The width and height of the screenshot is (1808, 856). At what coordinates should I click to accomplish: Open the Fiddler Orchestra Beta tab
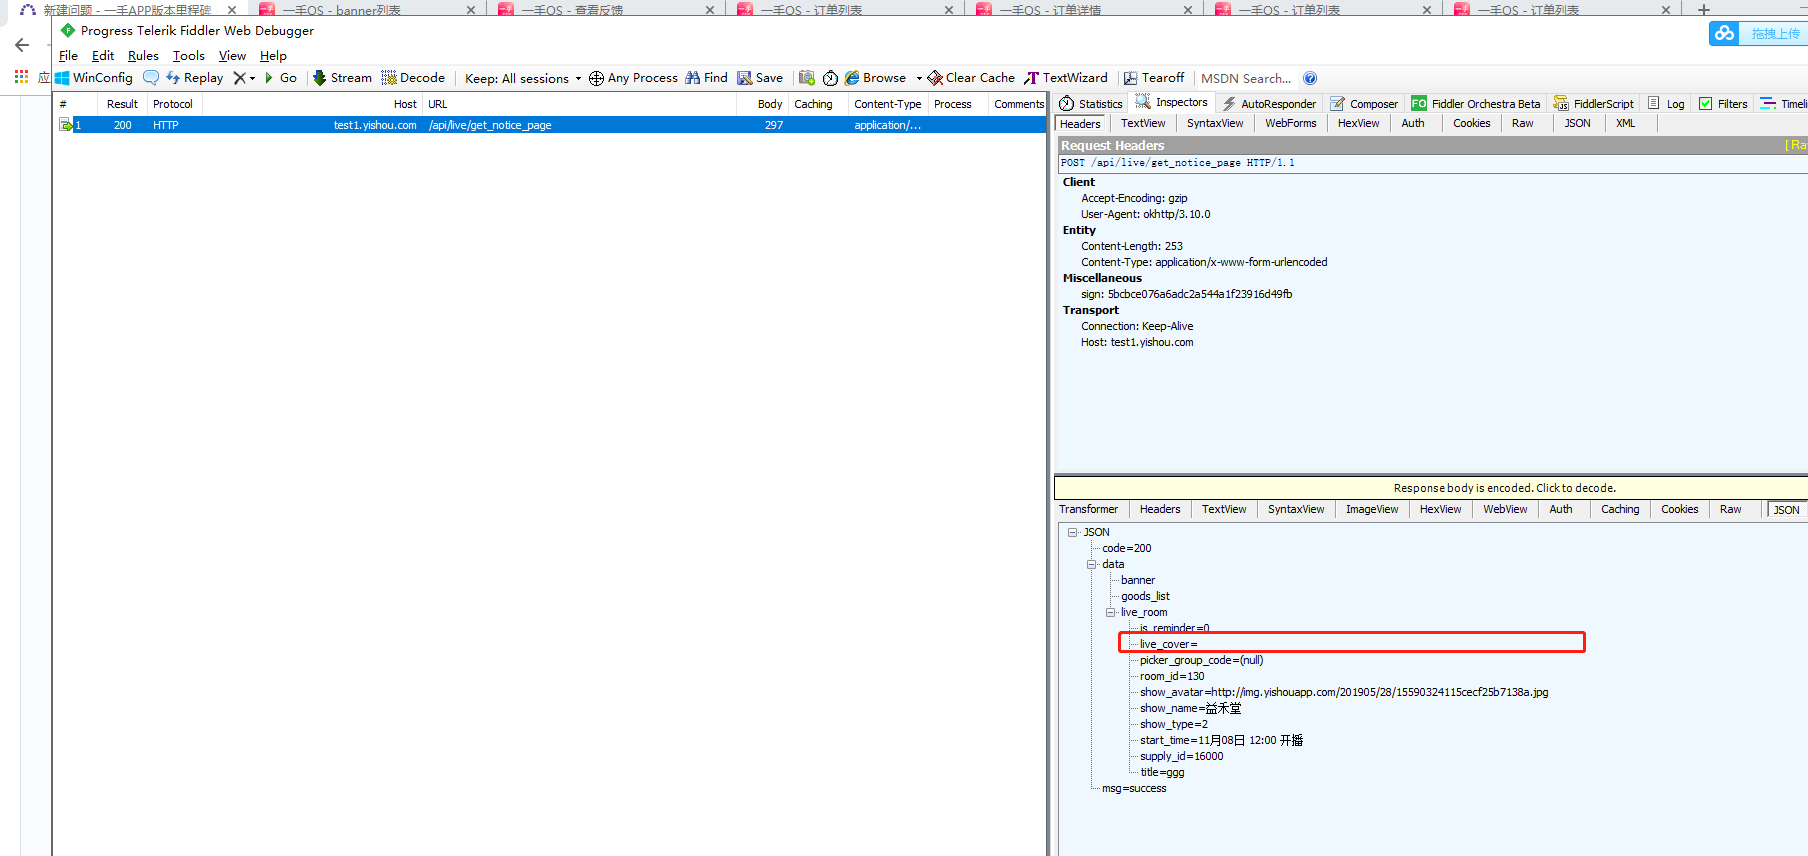point(1476,104)
